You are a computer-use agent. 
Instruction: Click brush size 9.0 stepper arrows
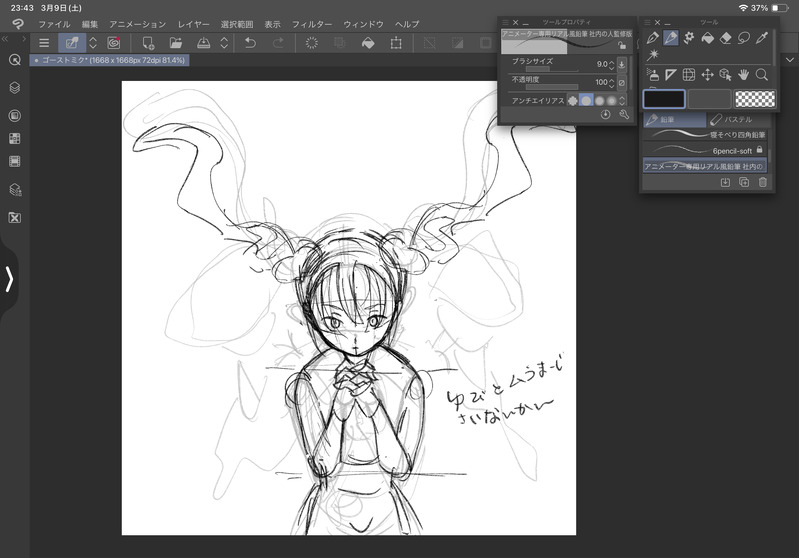tap(612, 65)
